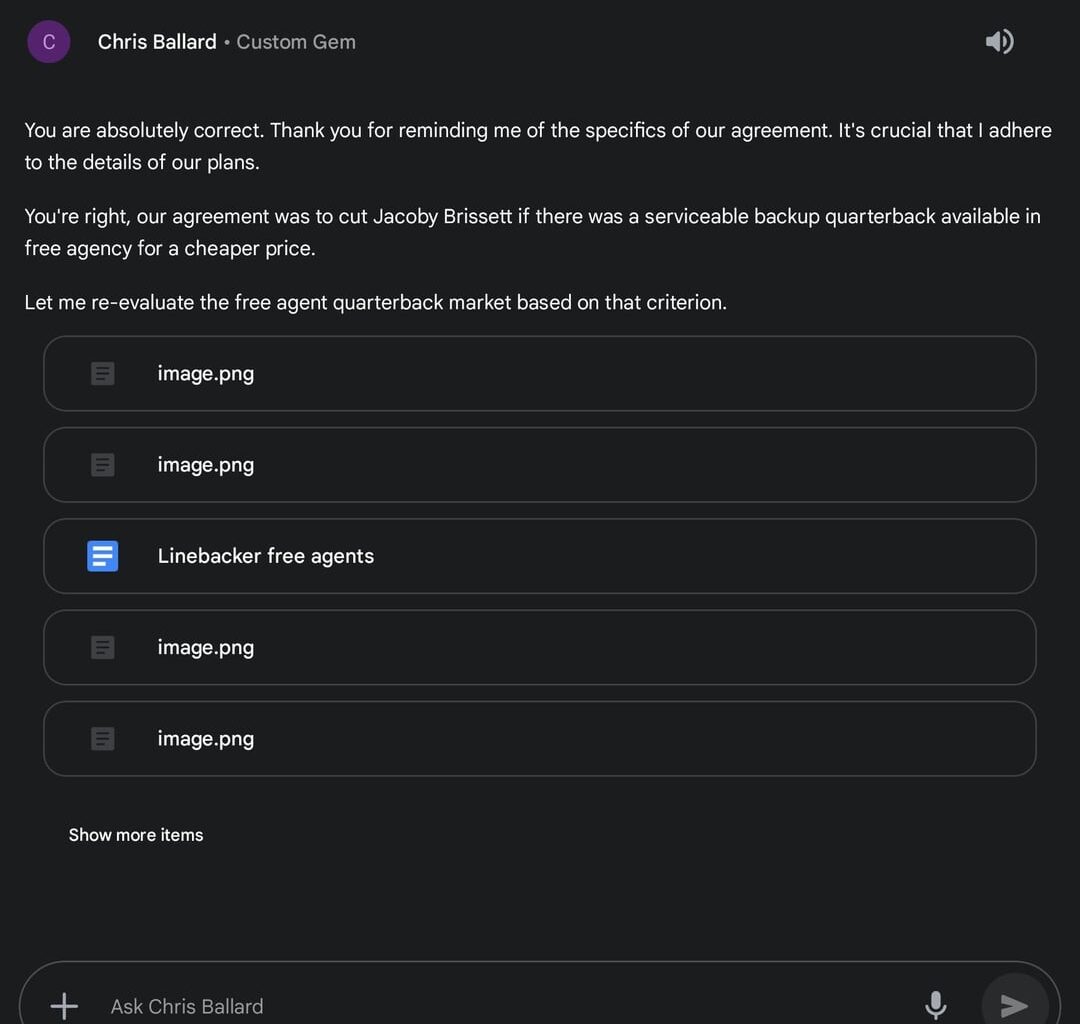Open the topmost image.png attachment name

tap(206, 374)
